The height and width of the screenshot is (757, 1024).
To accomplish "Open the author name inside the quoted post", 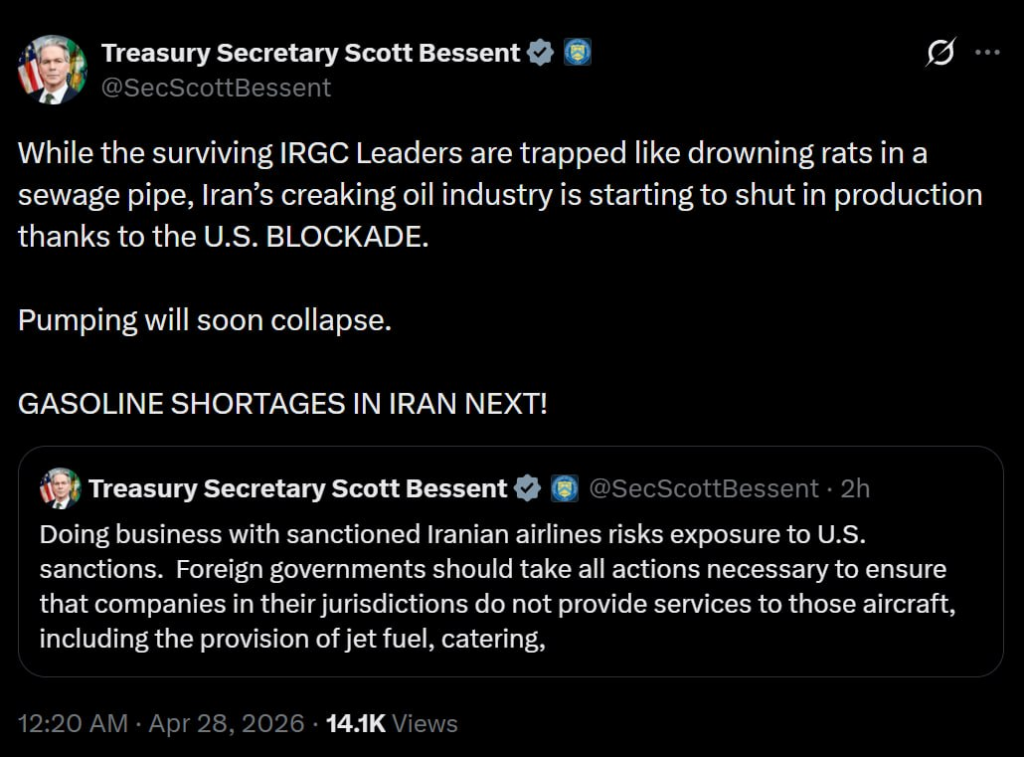I will click(x=298, y=488).
